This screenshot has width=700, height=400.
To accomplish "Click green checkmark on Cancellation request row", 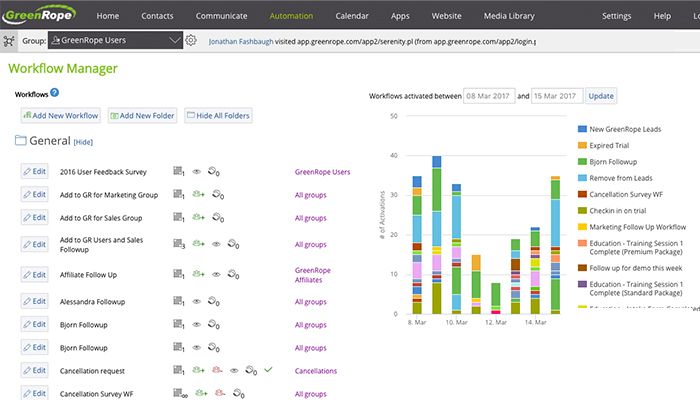I will [x=268, y=369].
